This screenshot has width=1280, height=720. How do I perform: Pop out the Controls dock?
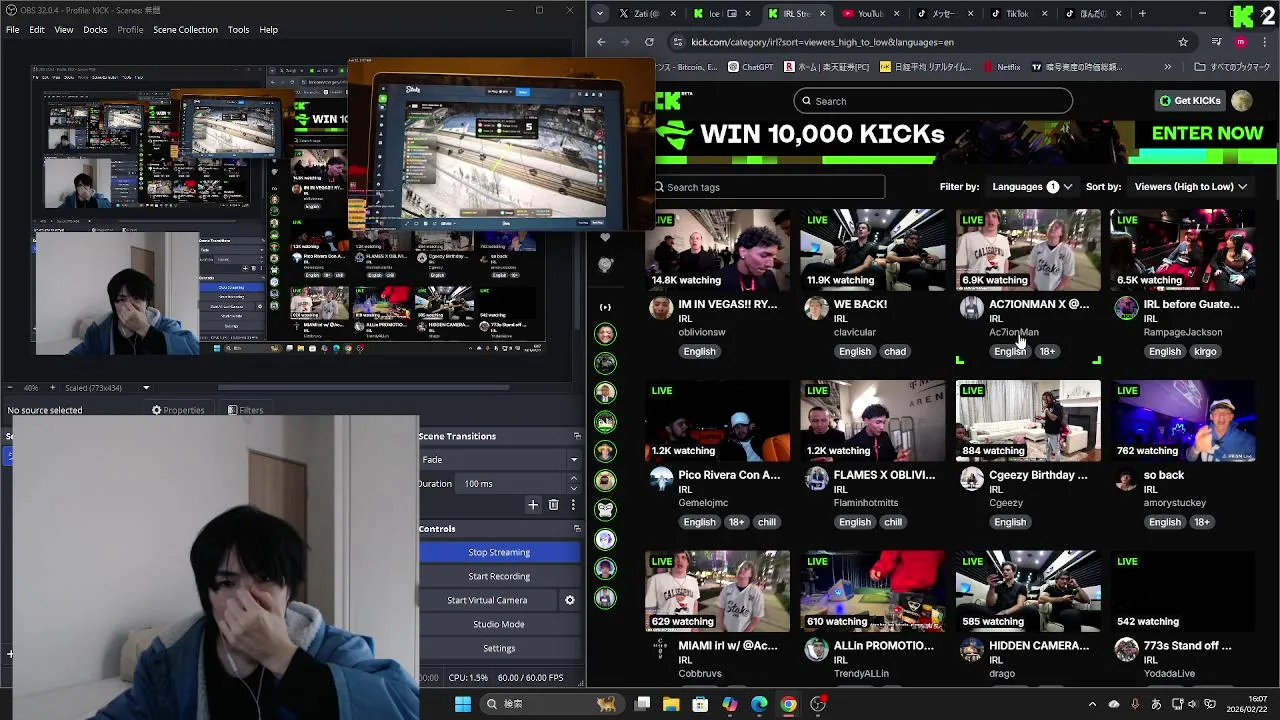(x=577, y=529)
